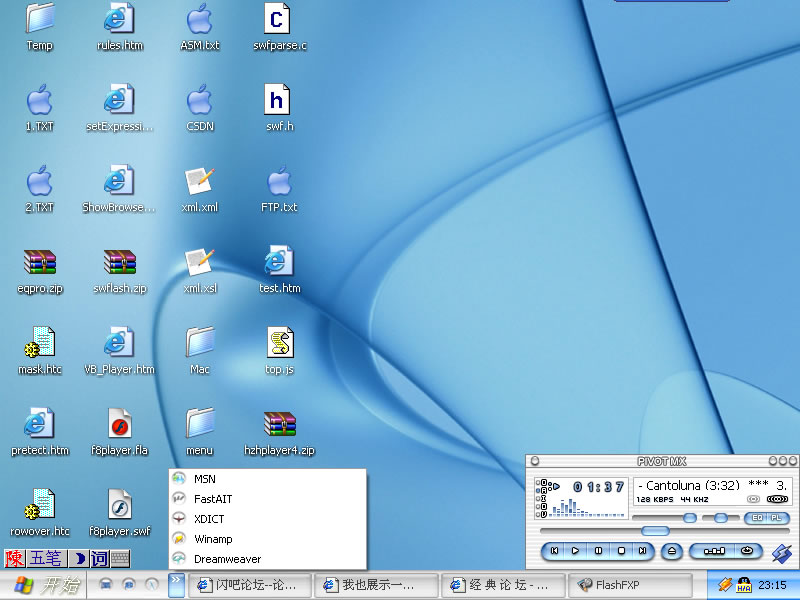800x600 pixels.
Task: Toggle shuffle in the Winamp player
Action: (x=714, y=551)
